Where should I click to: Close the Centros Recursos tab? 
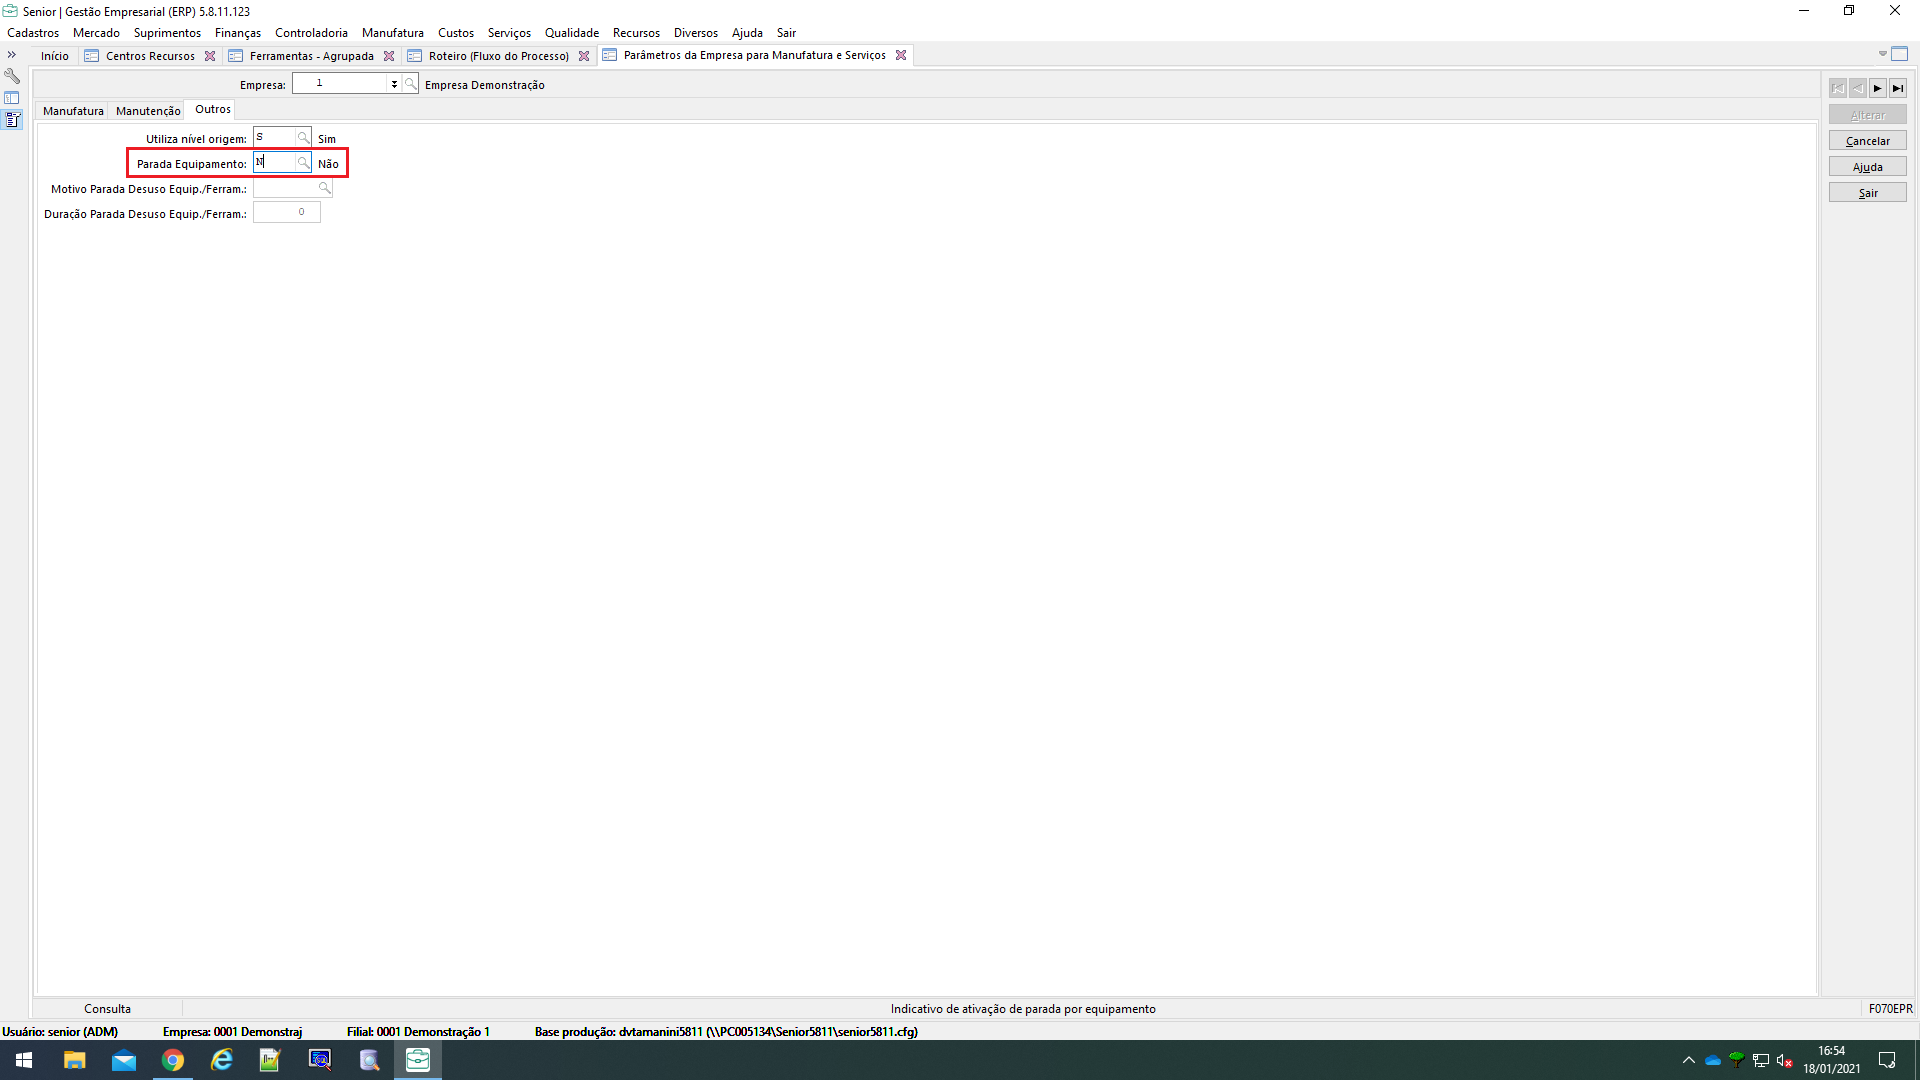coord(210,56)
